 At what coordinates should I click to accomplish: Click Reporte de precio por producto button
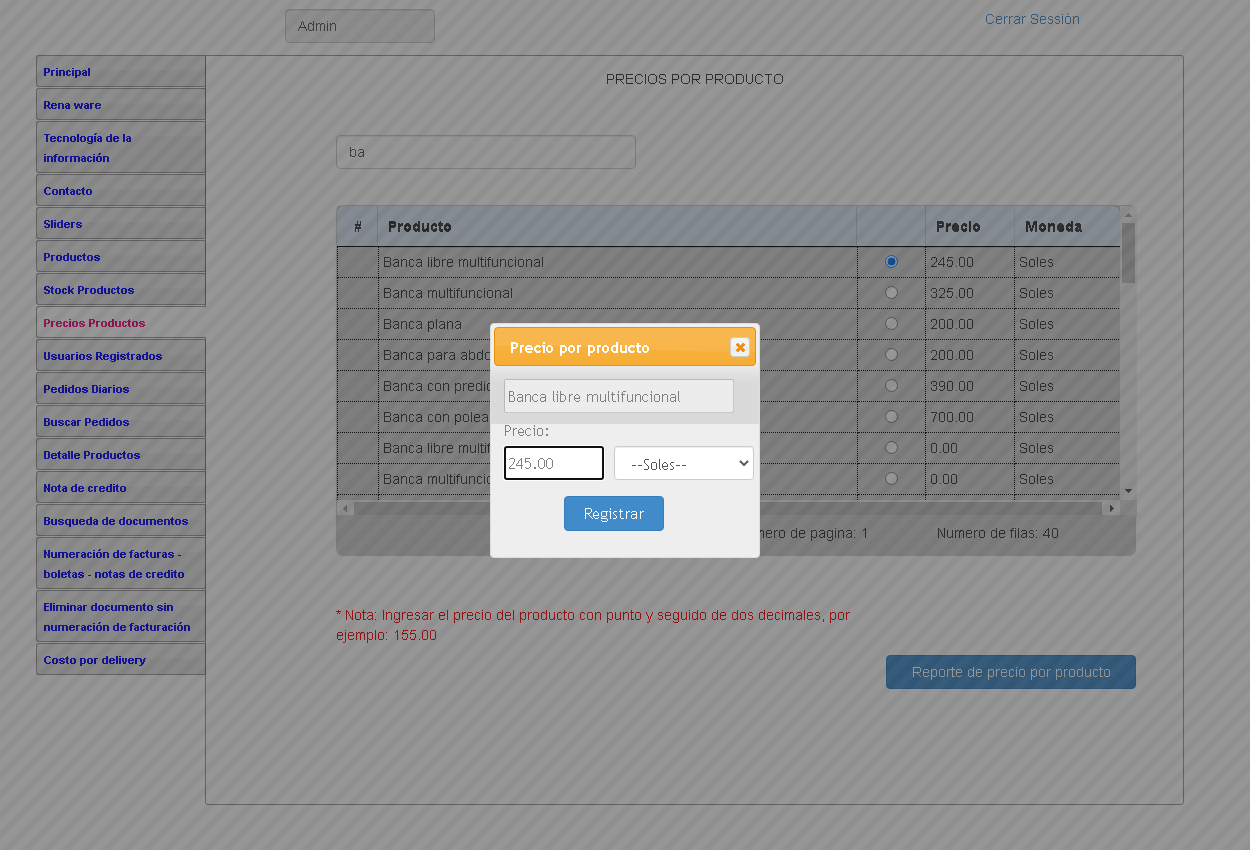point(1010,672)
